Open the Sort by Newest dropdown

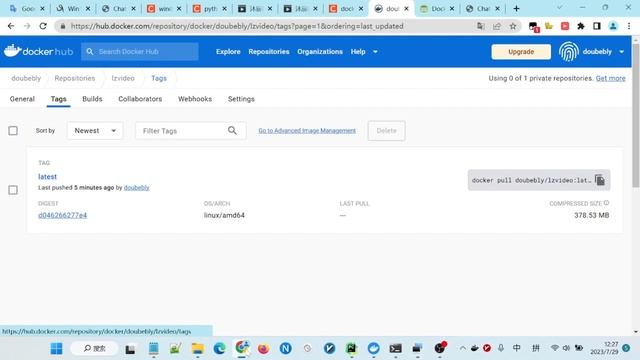95,131
